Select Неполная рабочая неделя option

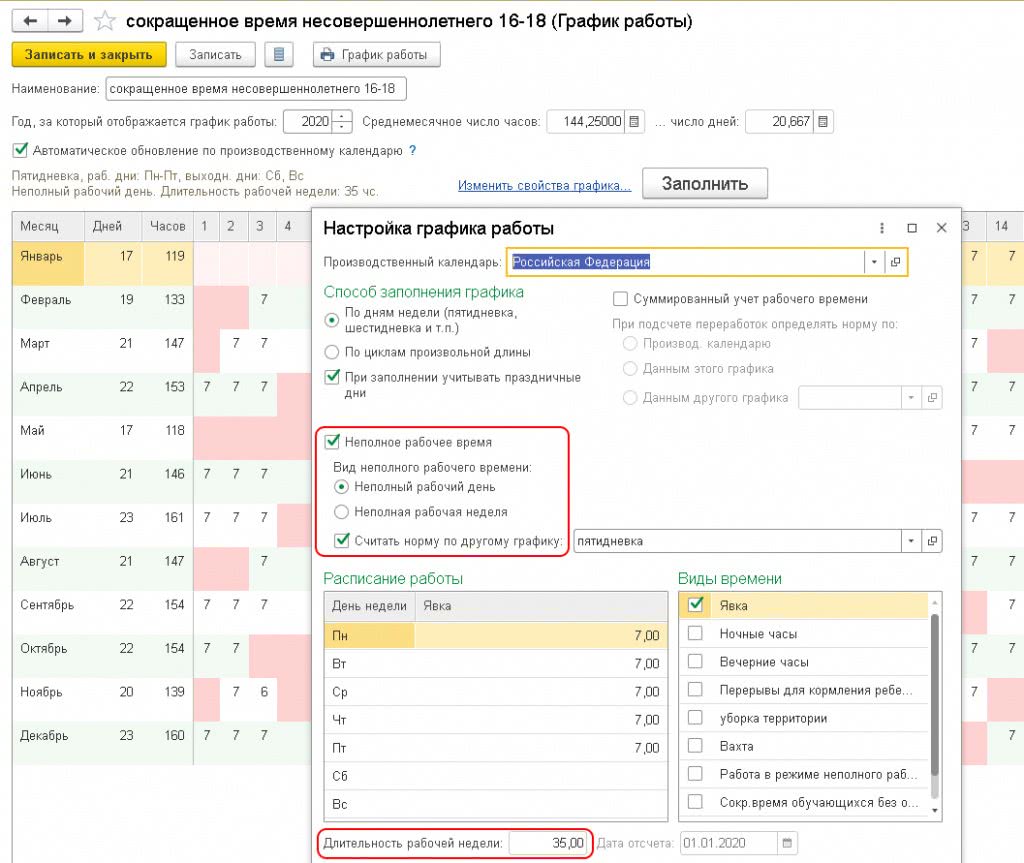coord(342,512)
